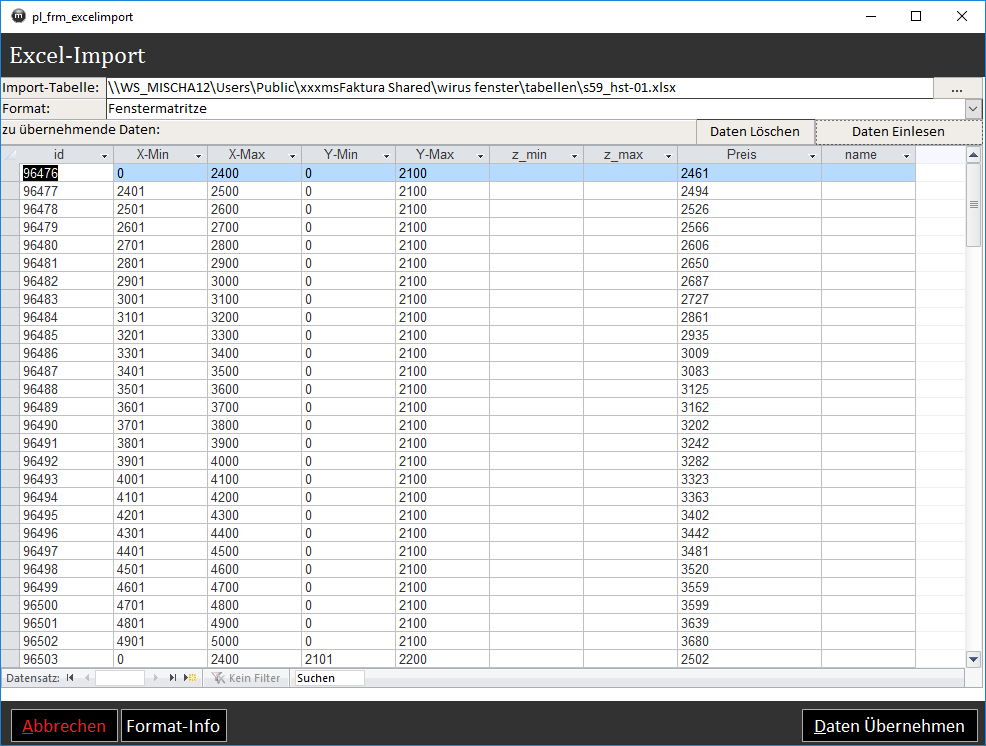Select the id cell 96477
Viewport: 986px width, 746px height.
(x=66, y=191)
